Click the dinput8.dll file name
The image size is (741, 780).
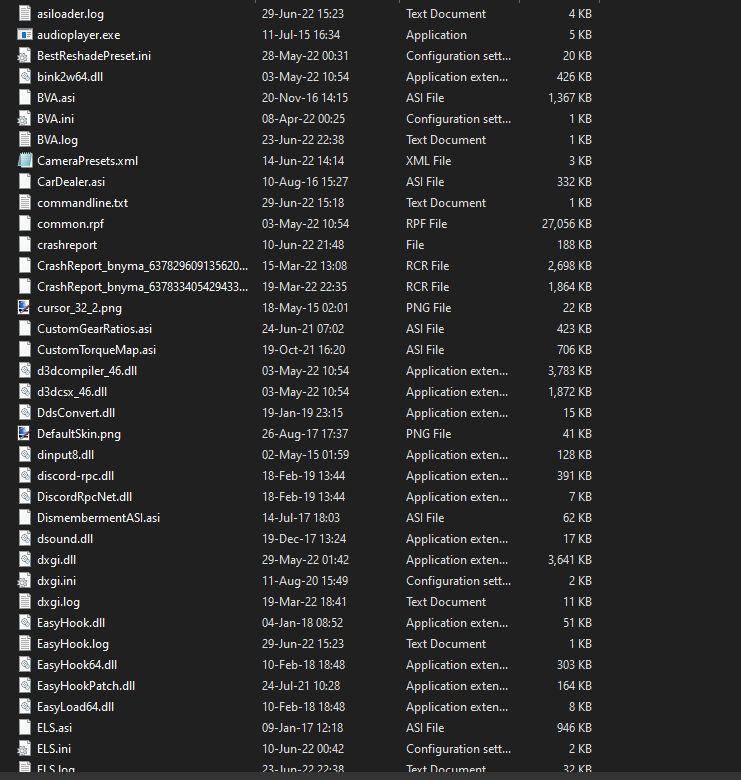(66, 455)
